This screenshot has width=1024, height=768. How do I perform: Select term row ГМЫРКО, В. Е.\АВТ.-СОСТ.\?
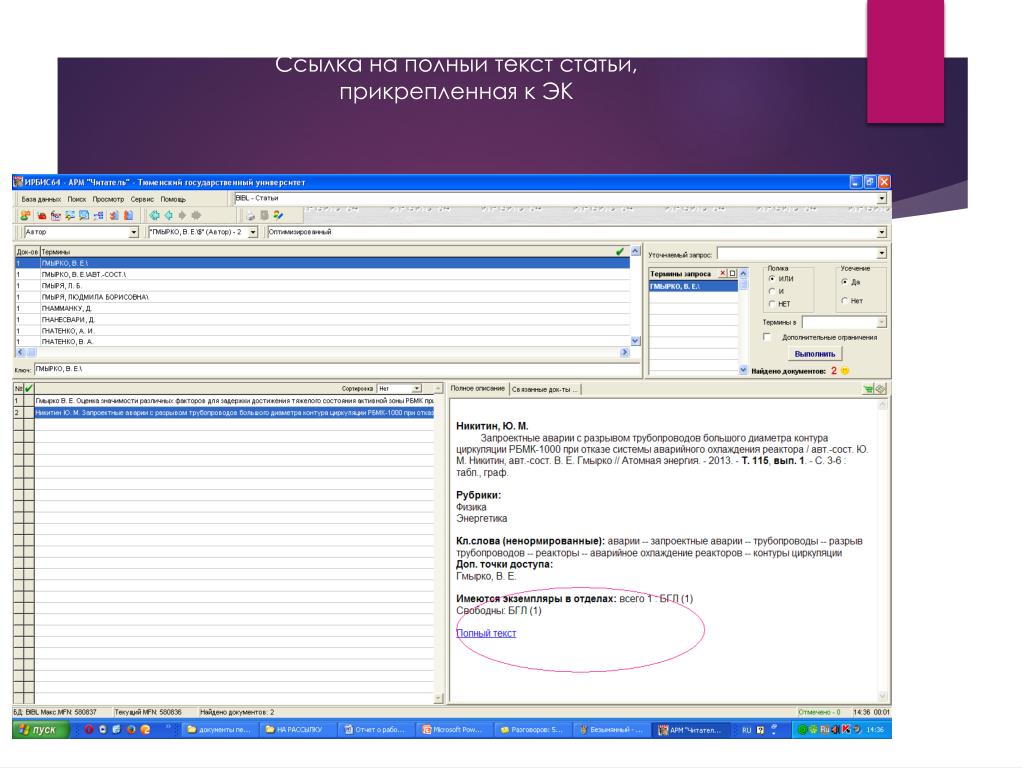click(323, 274)
